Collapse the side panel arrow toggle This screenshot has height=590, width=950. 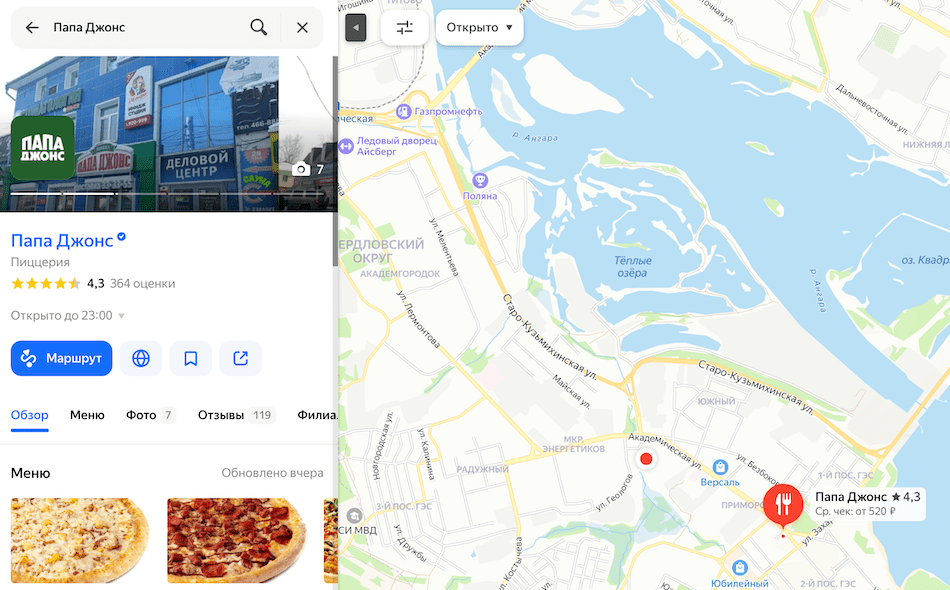point(356,27)
